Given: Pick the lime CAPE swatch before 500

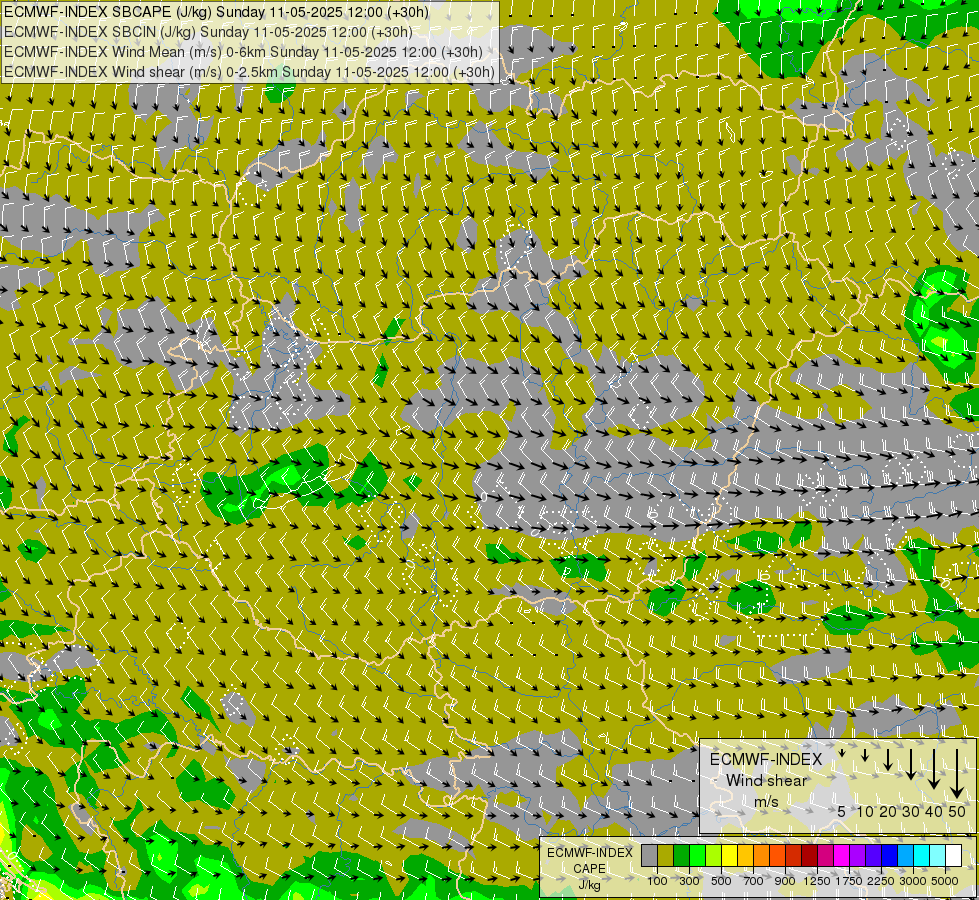Looking at the screenshot, I should (x=714, y=855).
